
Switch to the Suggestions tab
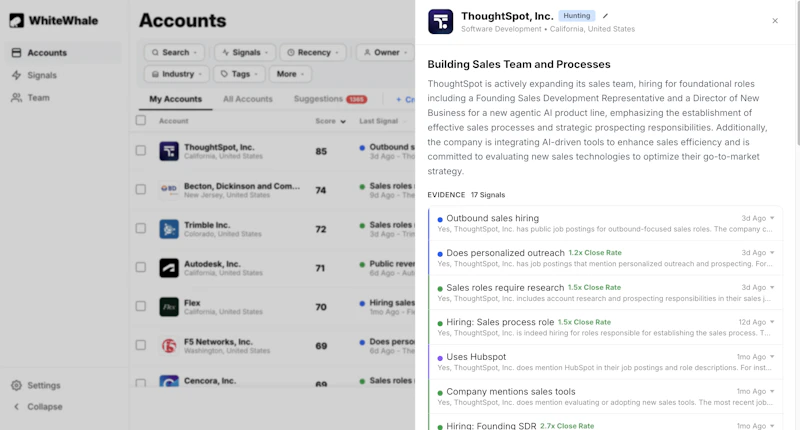(x=330, y=99)
